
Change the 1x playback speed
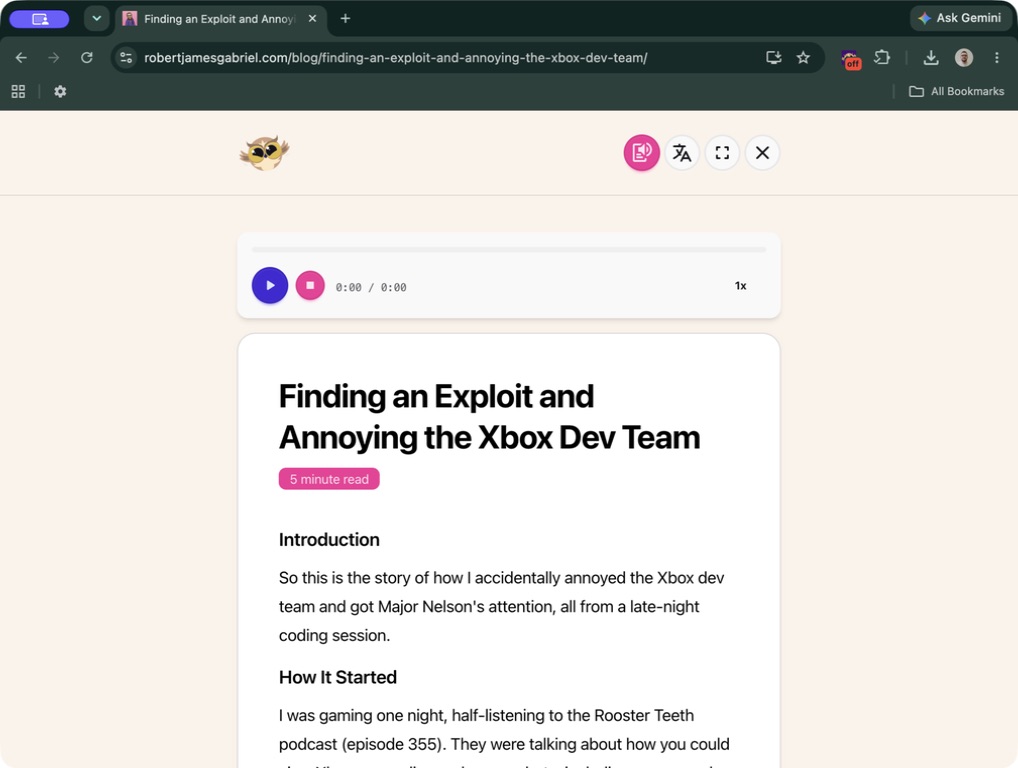(x=740, y=286)
